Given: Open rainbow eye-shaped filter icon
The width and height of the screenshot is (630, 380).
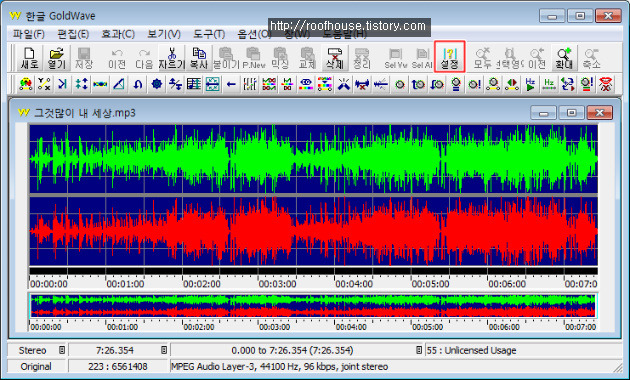Looking at the screenshot, I should pyautogui.click(x=306, y=84).
